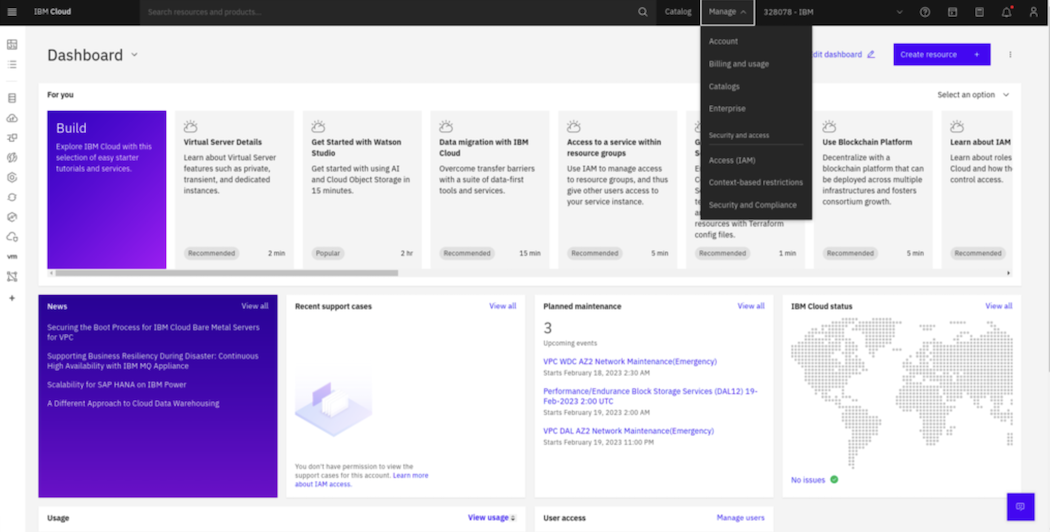Image resolution: width=1050 pixels, height=532 pixels.
Task: Click Learn more about IAM access link
Action: point(362,480)
